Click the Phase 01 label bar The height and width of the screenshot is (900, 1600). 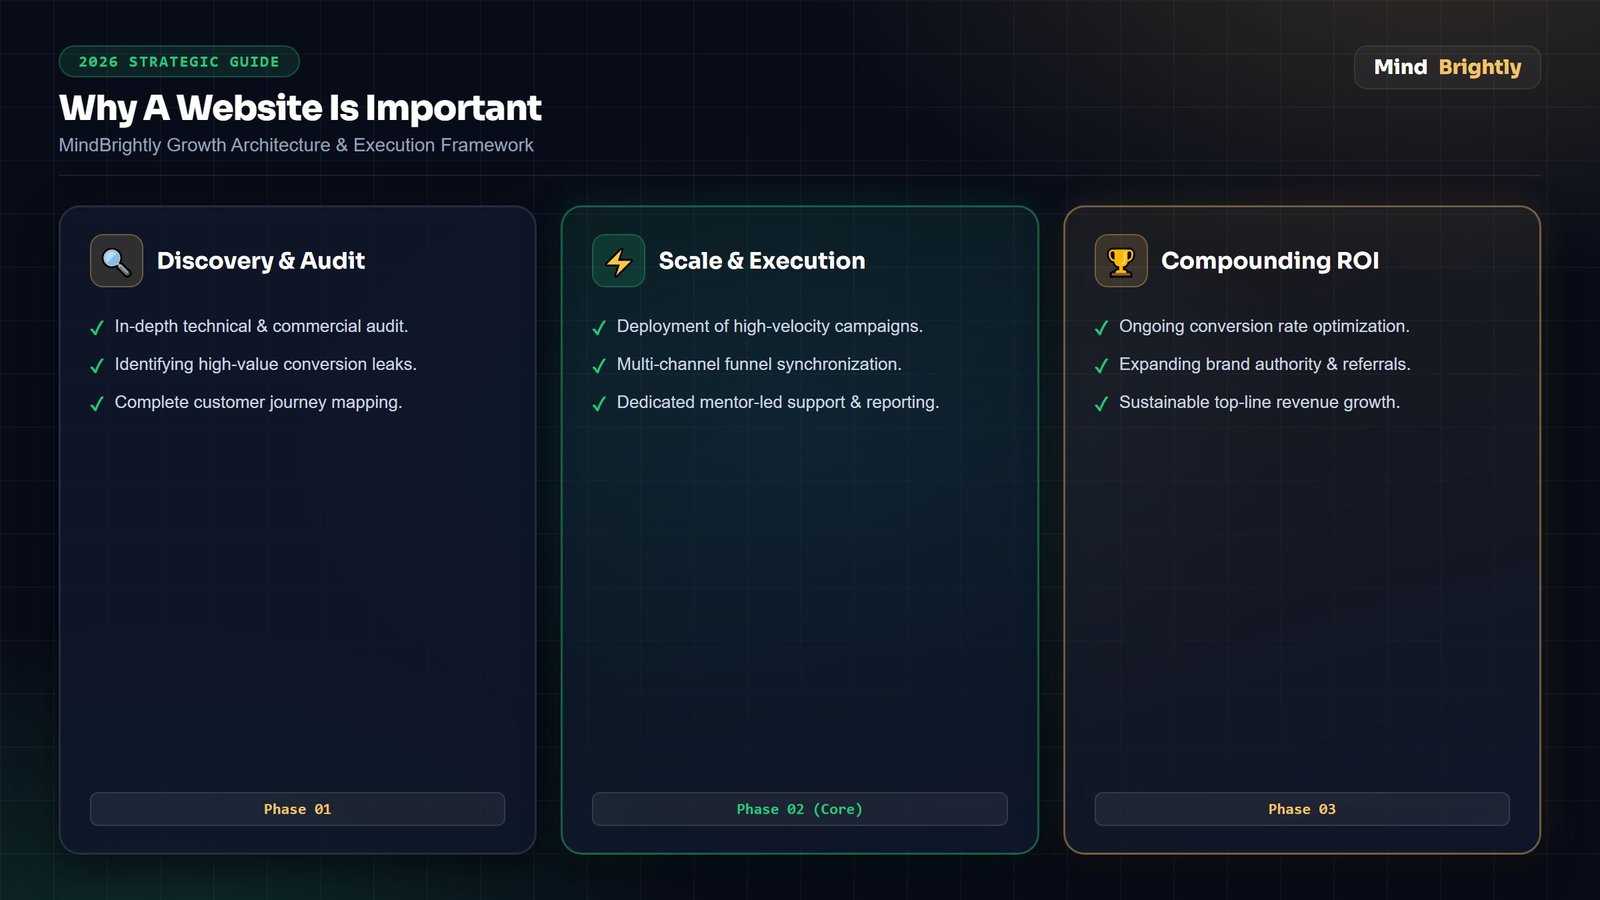tap(297, 809)
